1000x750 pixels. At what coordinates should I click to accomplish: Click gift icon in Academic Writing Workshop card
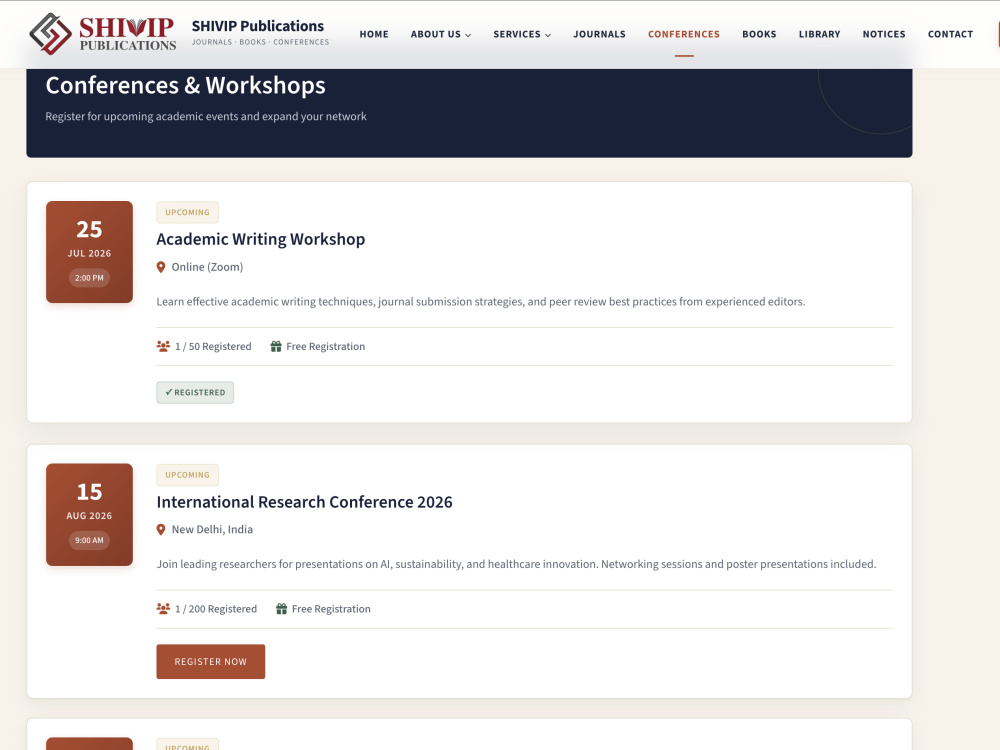[x=276, y=346]
